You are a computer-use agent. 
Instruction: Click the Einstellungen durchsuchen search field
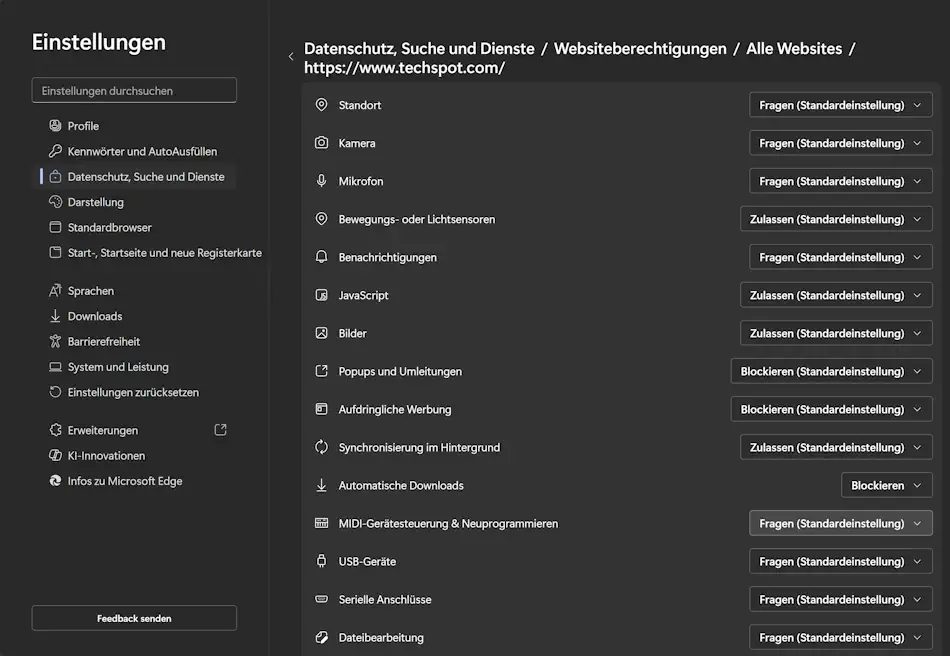133,90
